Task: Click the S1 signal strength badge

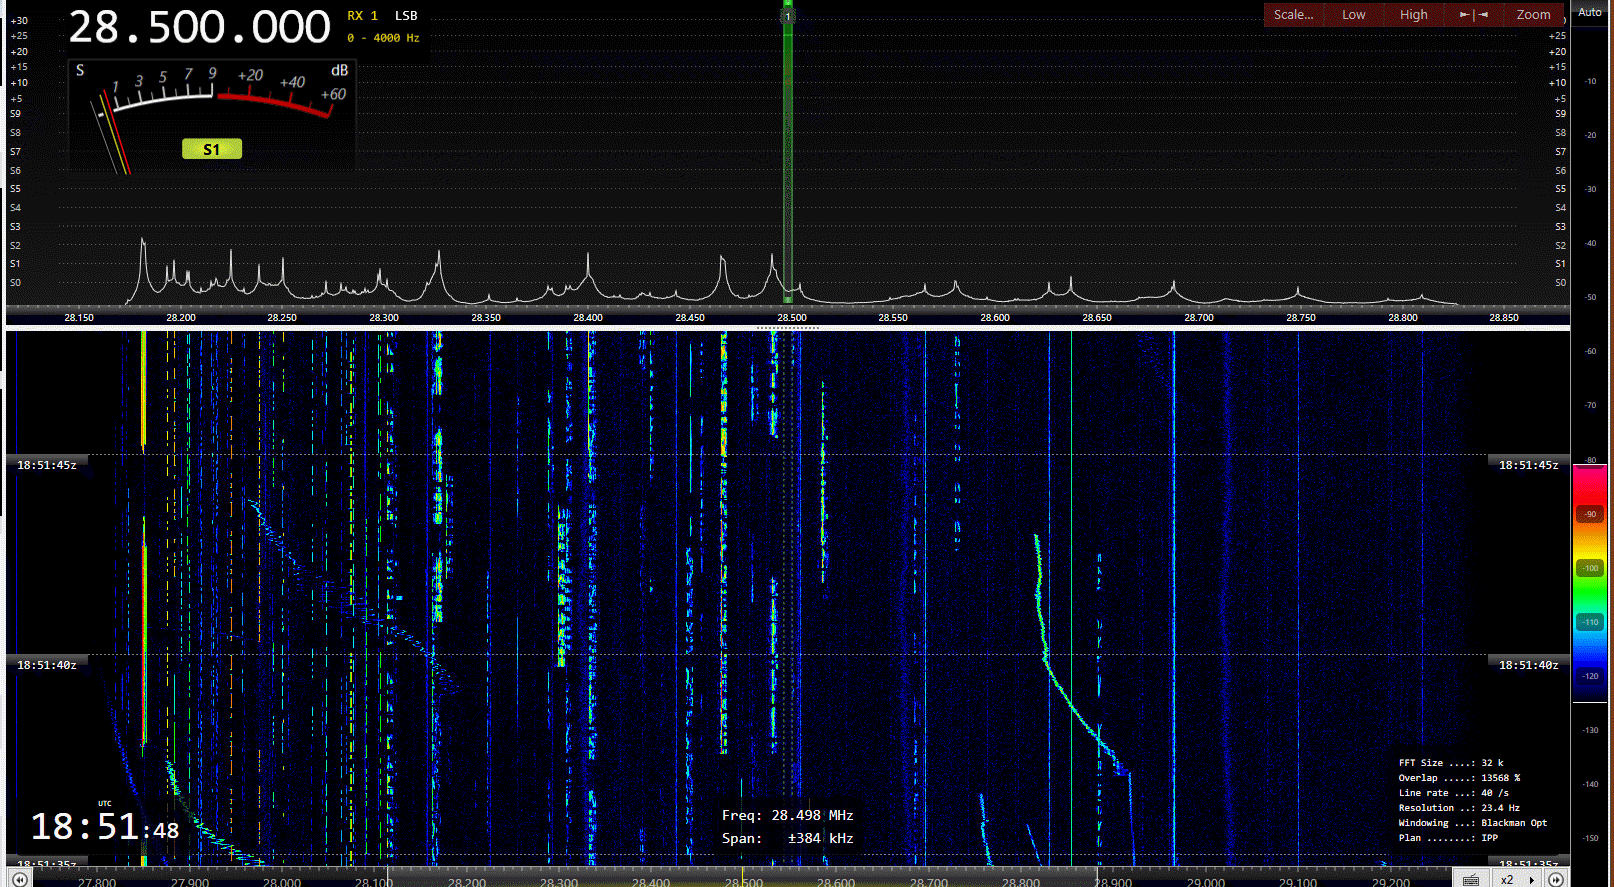Action: (x=211, y=150)
